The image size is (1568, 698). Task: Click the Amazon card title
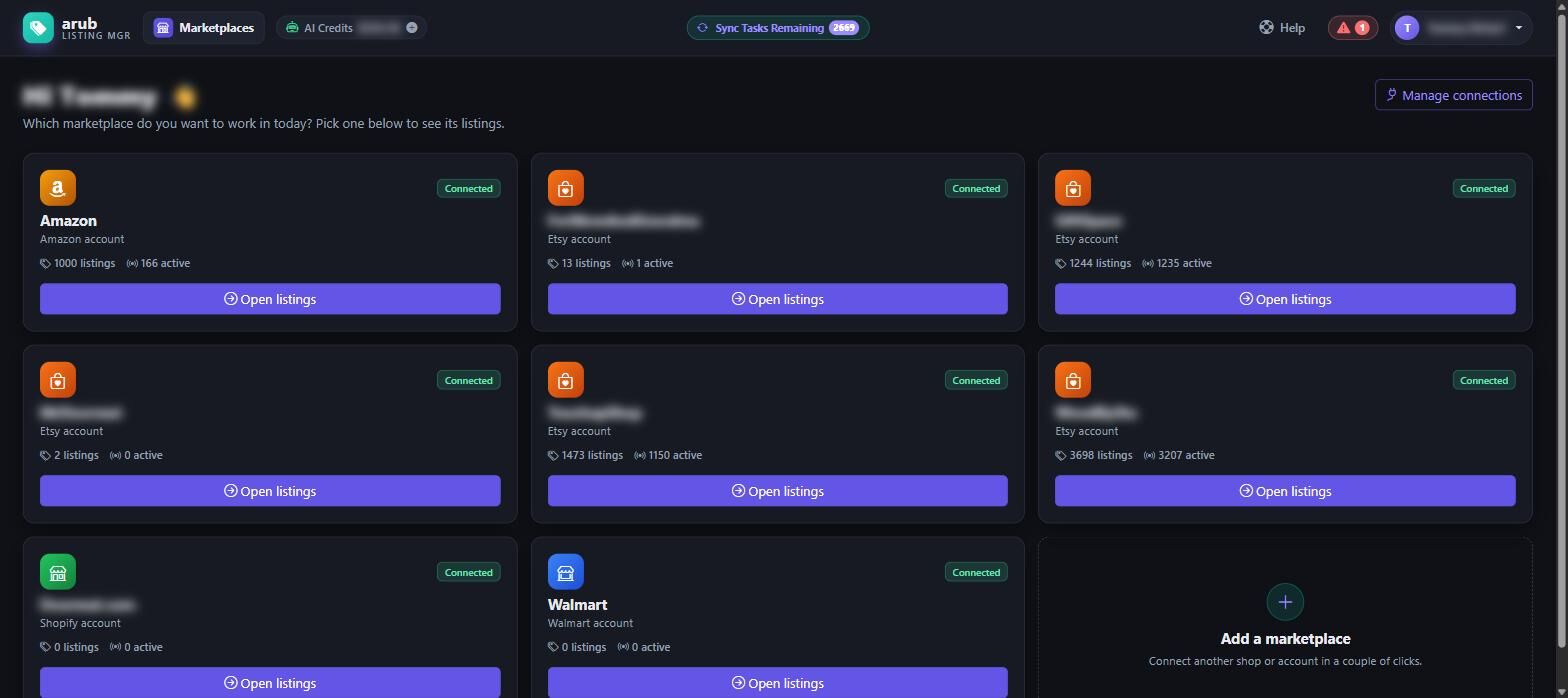68,221
